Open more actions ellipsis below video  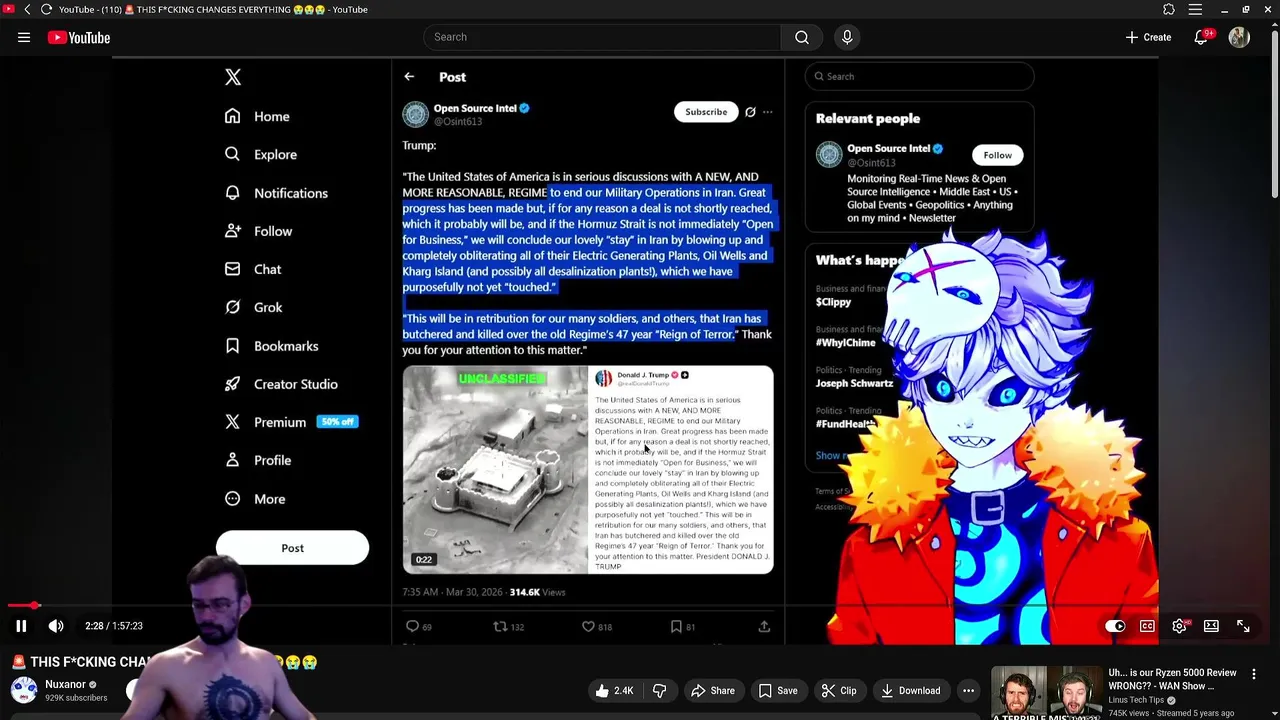[x=968, y=691]
